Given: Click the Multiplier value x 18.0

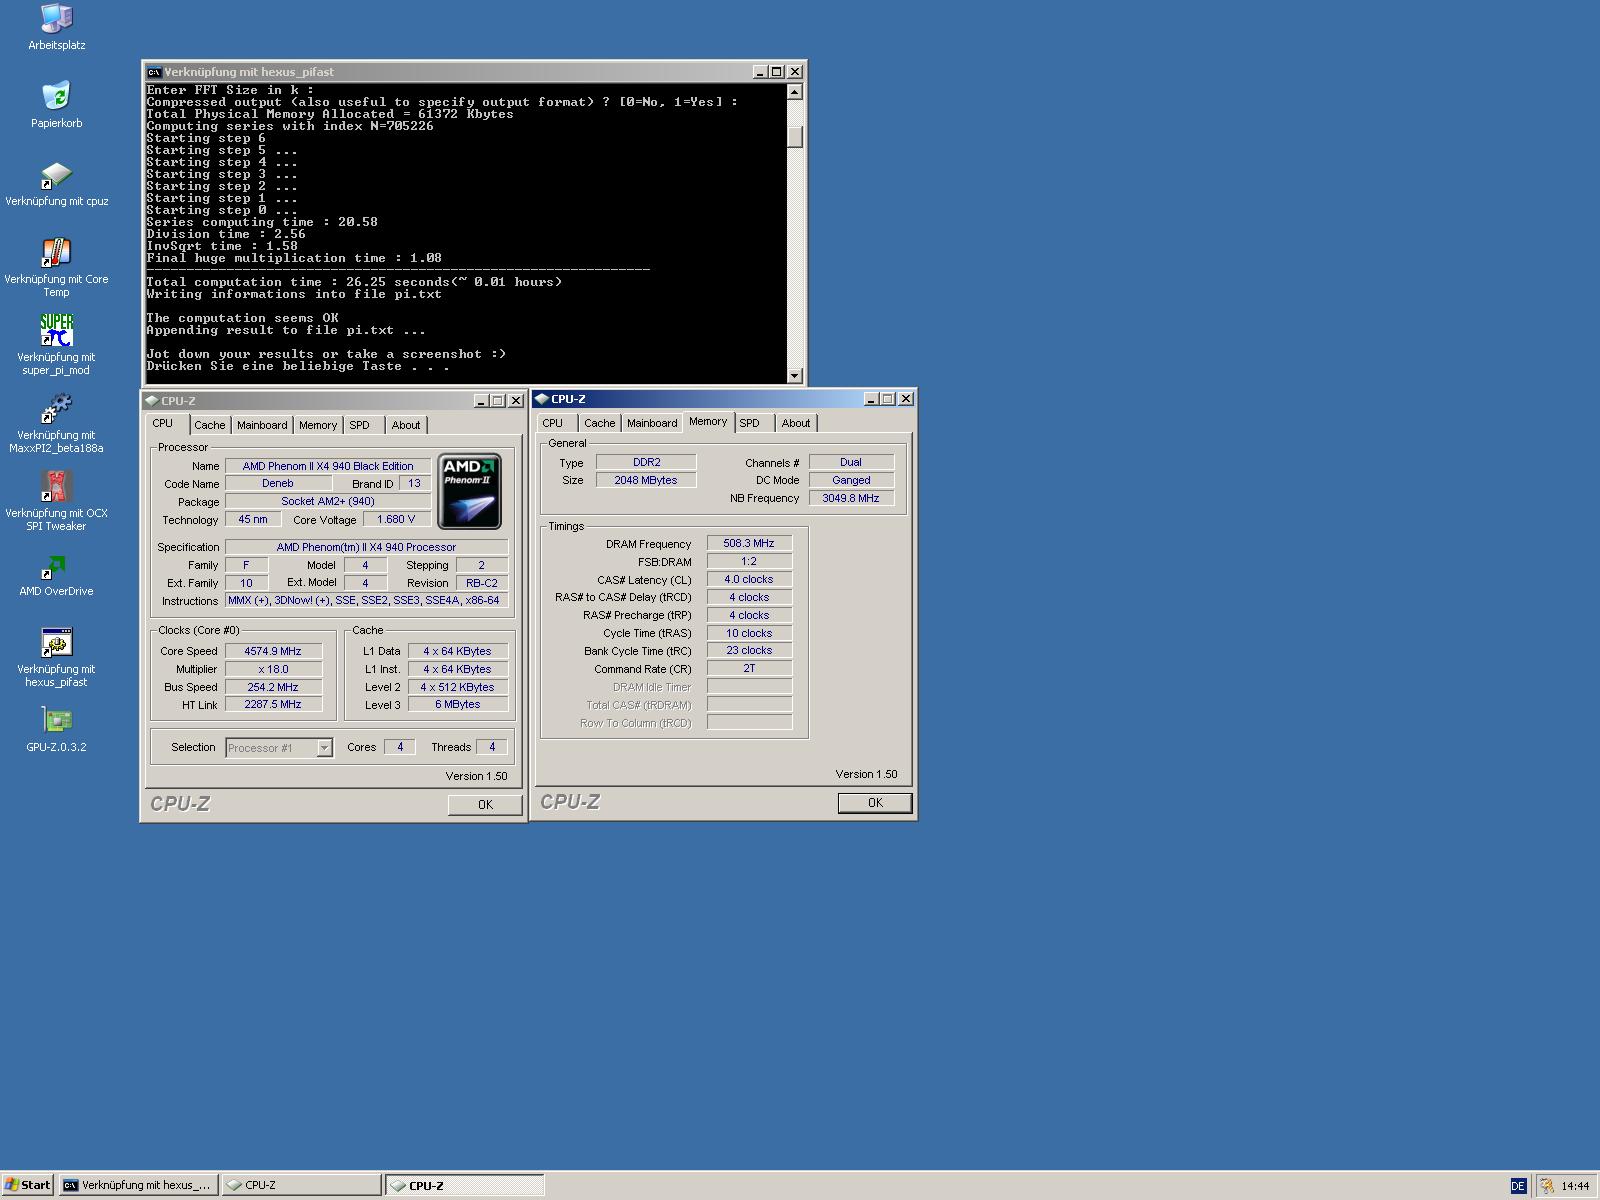Looking at the screenshot, I should tap(273, 669).
